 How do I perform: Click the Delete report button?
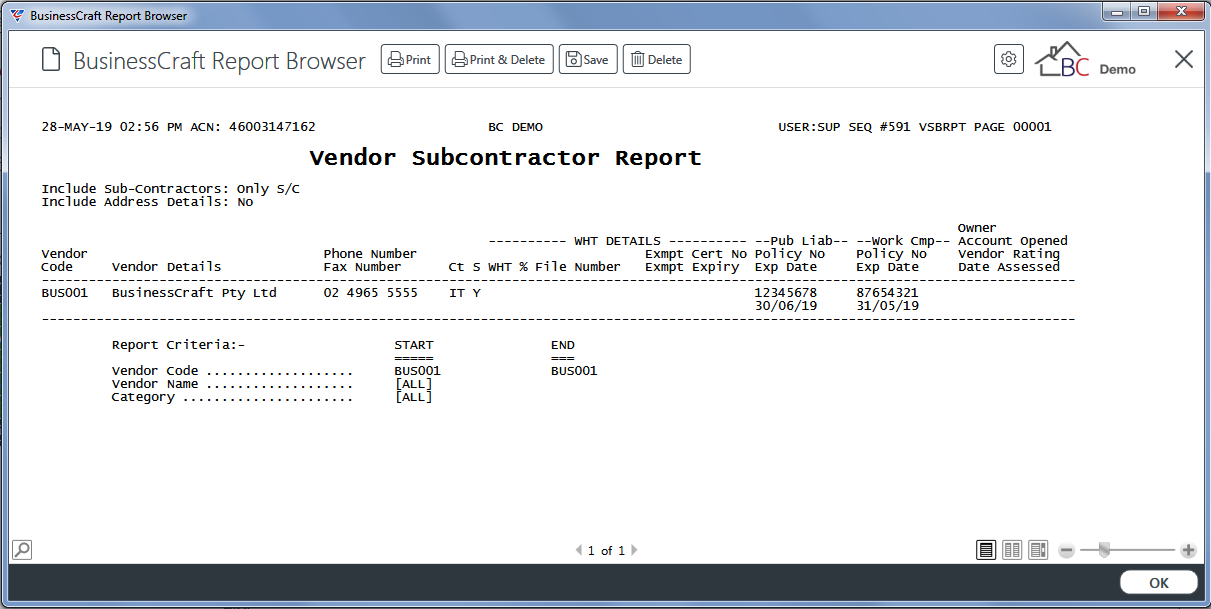657,59
